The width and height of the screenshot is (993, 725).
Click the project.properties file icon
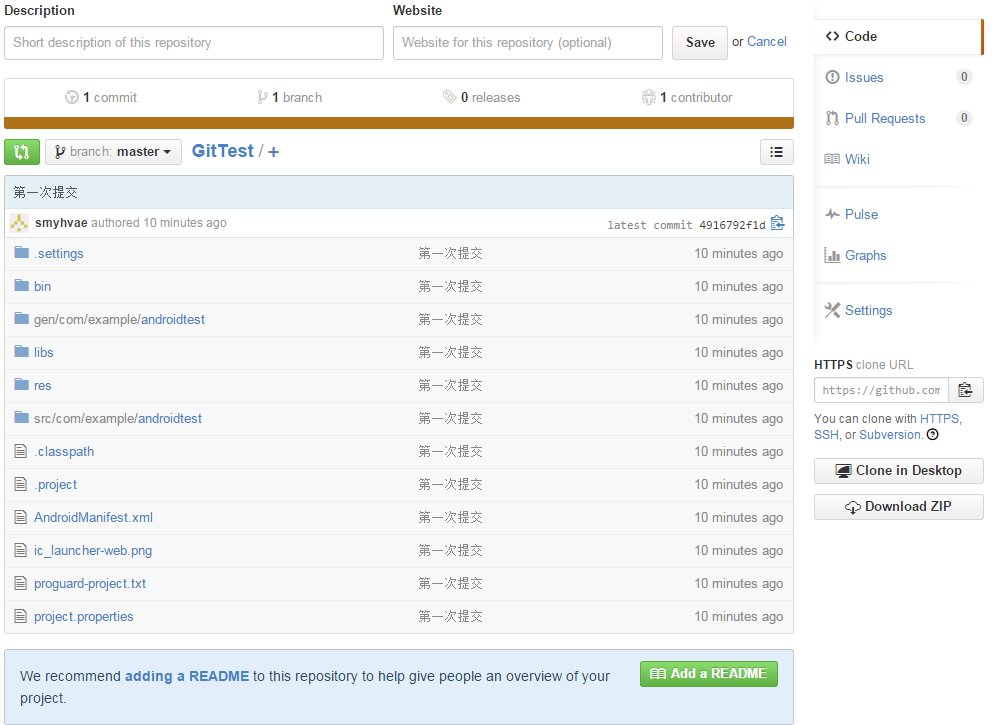coord(21,615)
